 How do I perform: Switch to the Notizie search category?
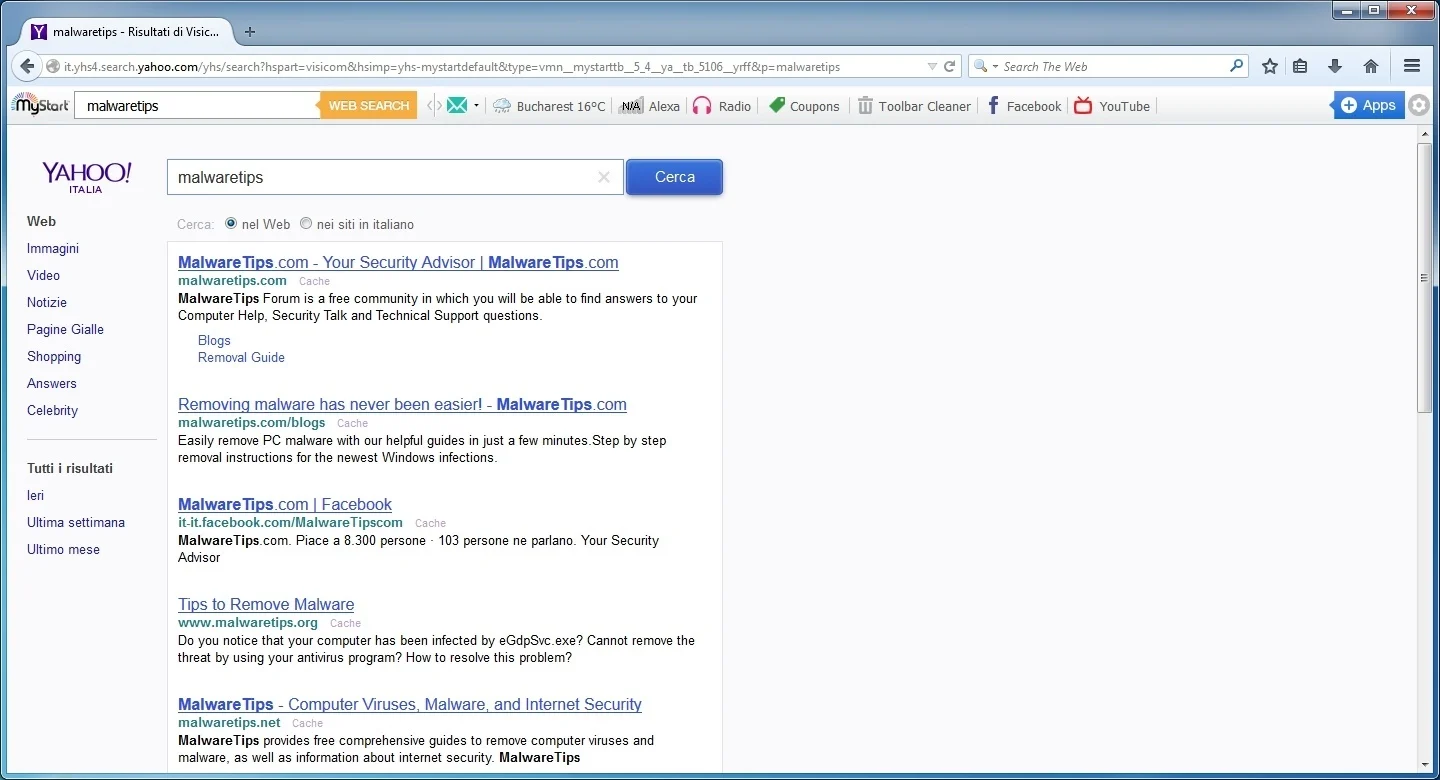47,302
